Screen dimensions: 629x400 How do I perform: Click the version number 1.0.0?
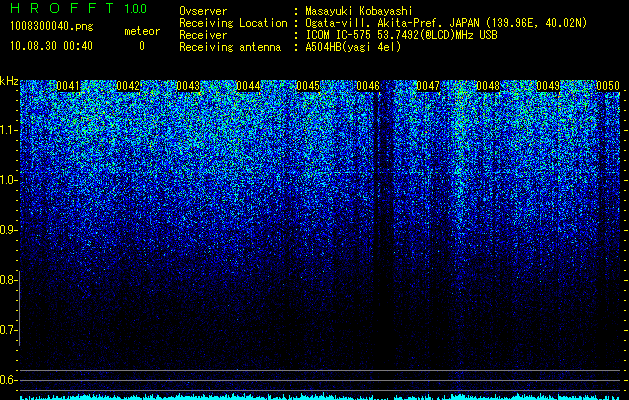click(136, 9)
